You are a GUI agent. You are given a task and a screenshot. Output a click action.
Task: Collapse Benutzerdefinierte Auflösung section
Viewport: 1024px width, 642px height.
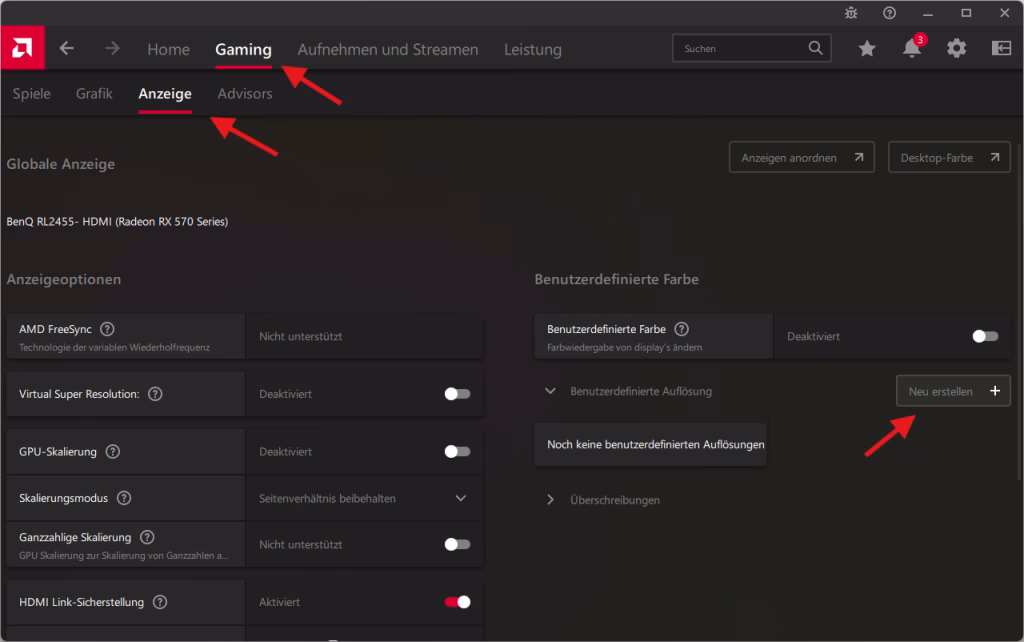point(549,391)
